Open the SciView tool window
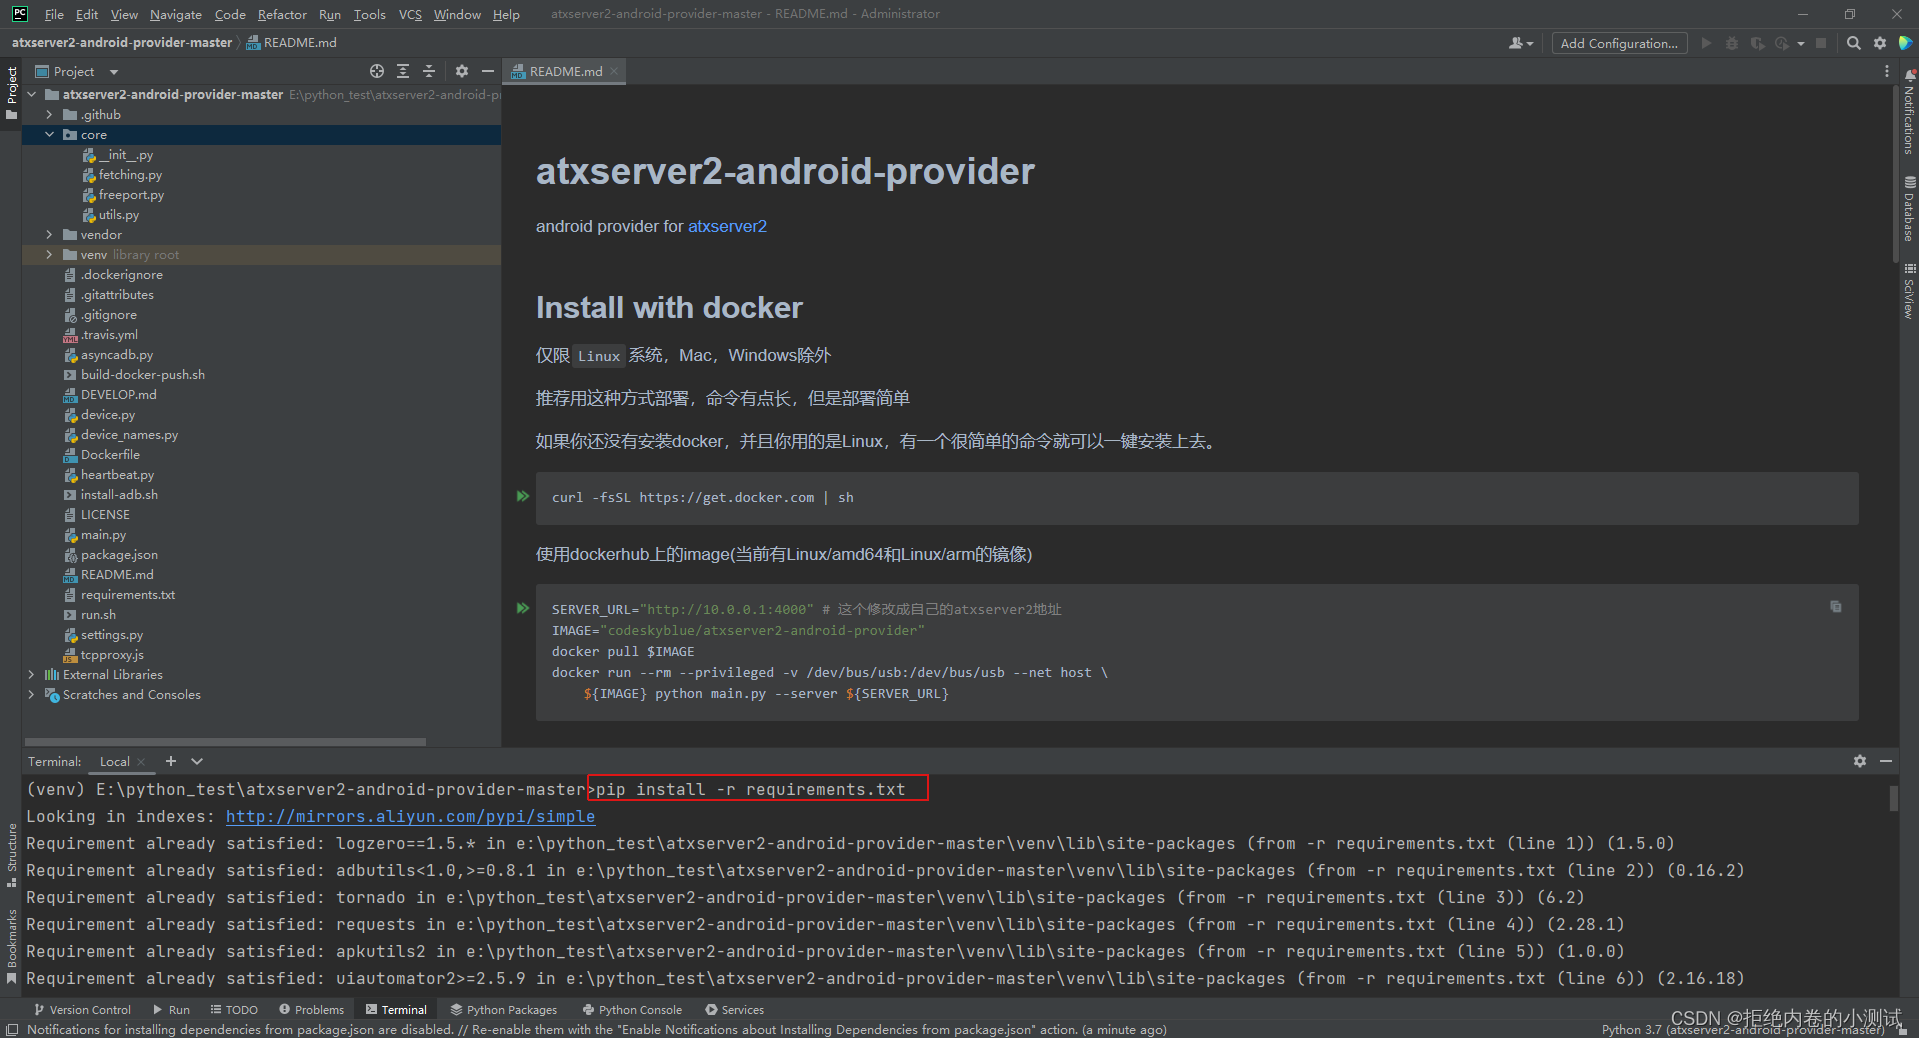 click(1909, 291)
